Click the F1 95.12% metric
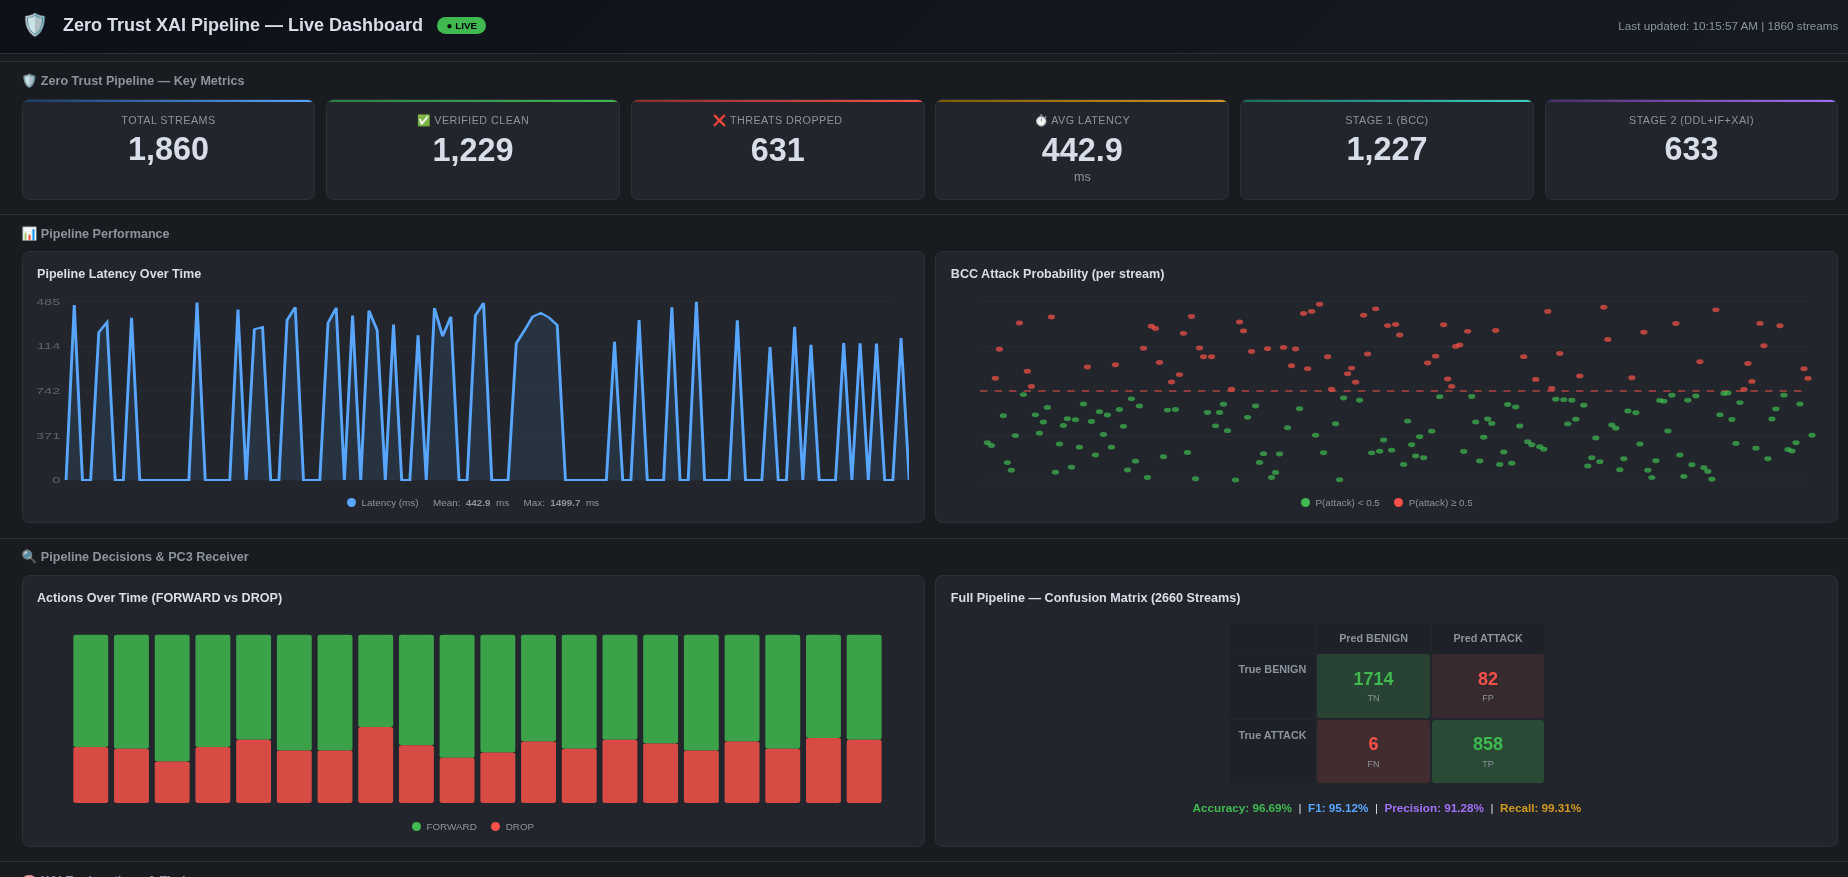Screen dimensions: 1848x877 1338,808
